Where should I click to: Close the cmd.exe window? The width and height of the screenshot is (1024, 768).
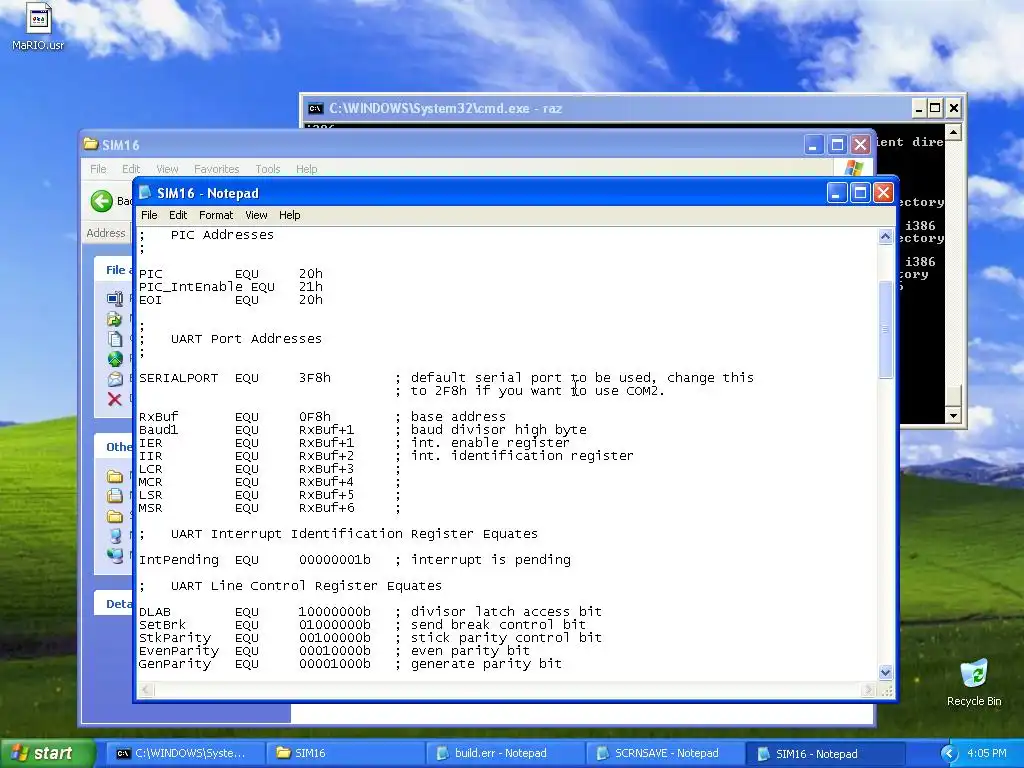(953, 108)
